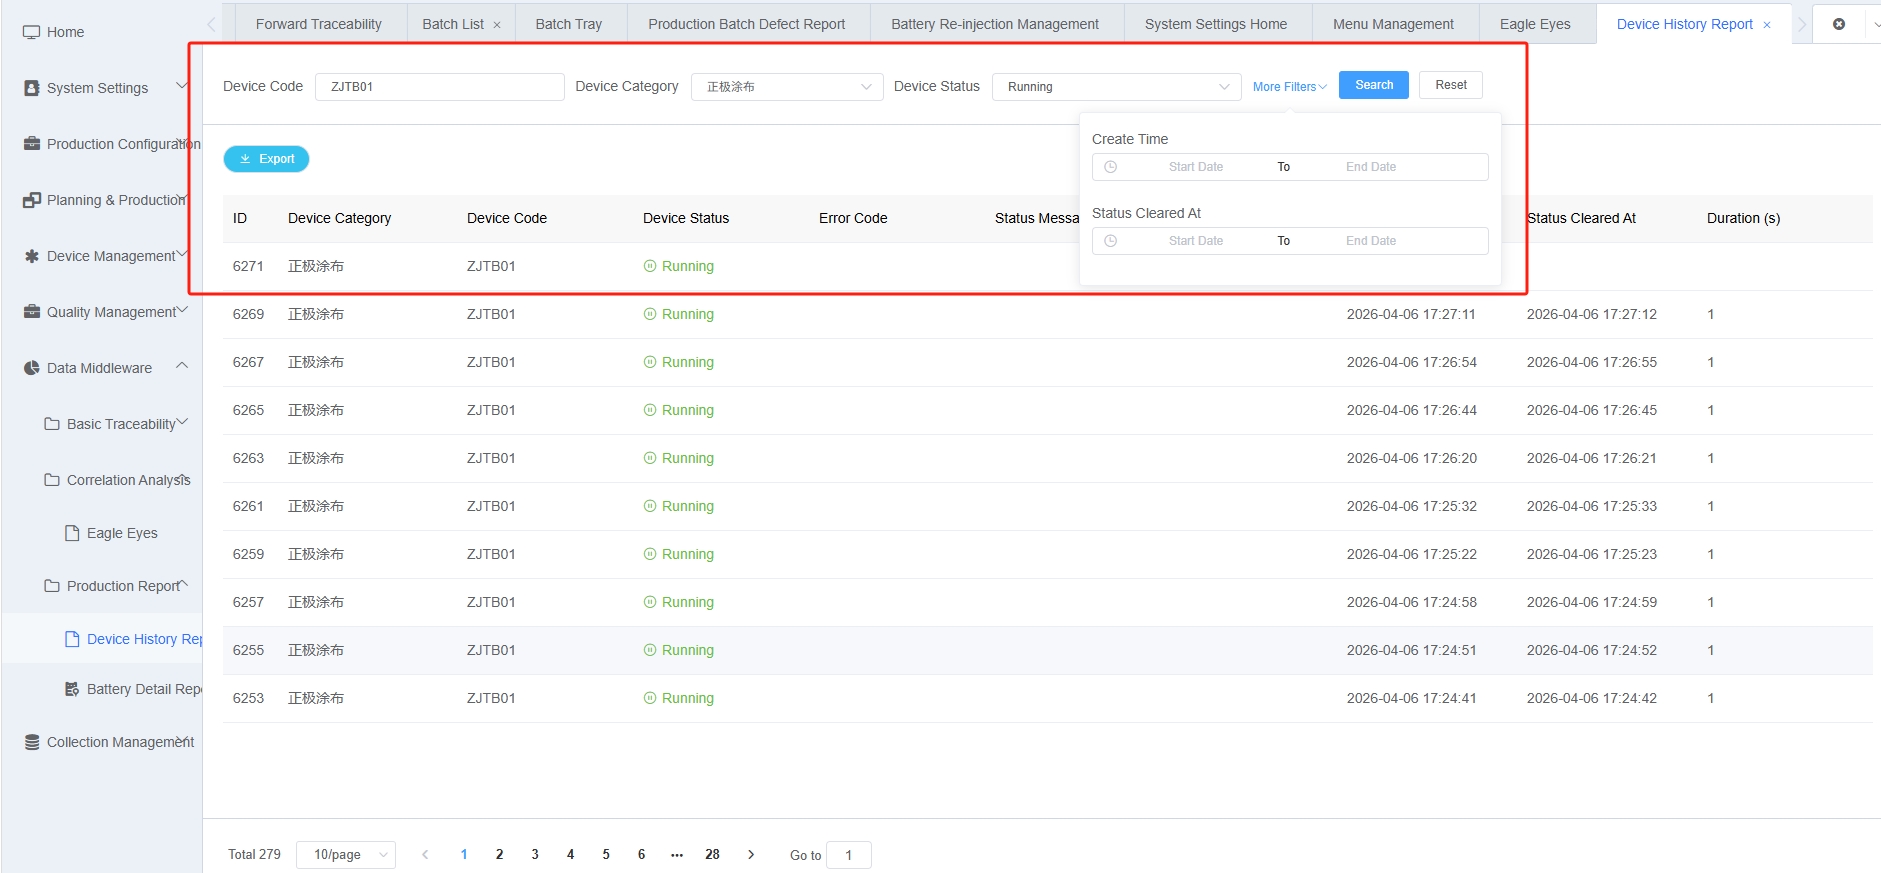Open the Basic Traceability folder icon
1881x873 pixels.
52,424
